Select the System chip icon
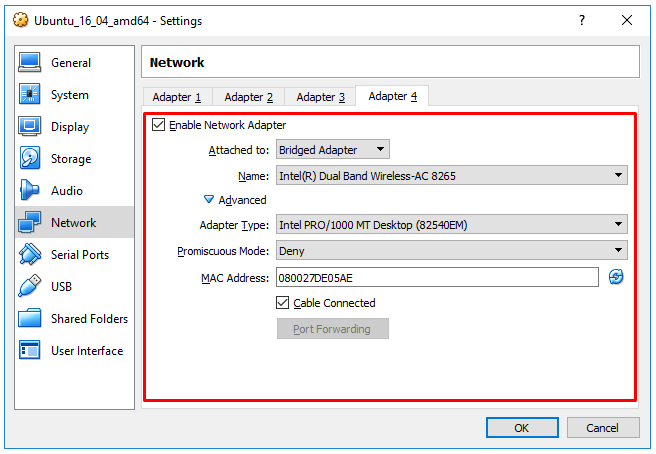The width and height of the screenshot is (656, 454). [29, 94]
